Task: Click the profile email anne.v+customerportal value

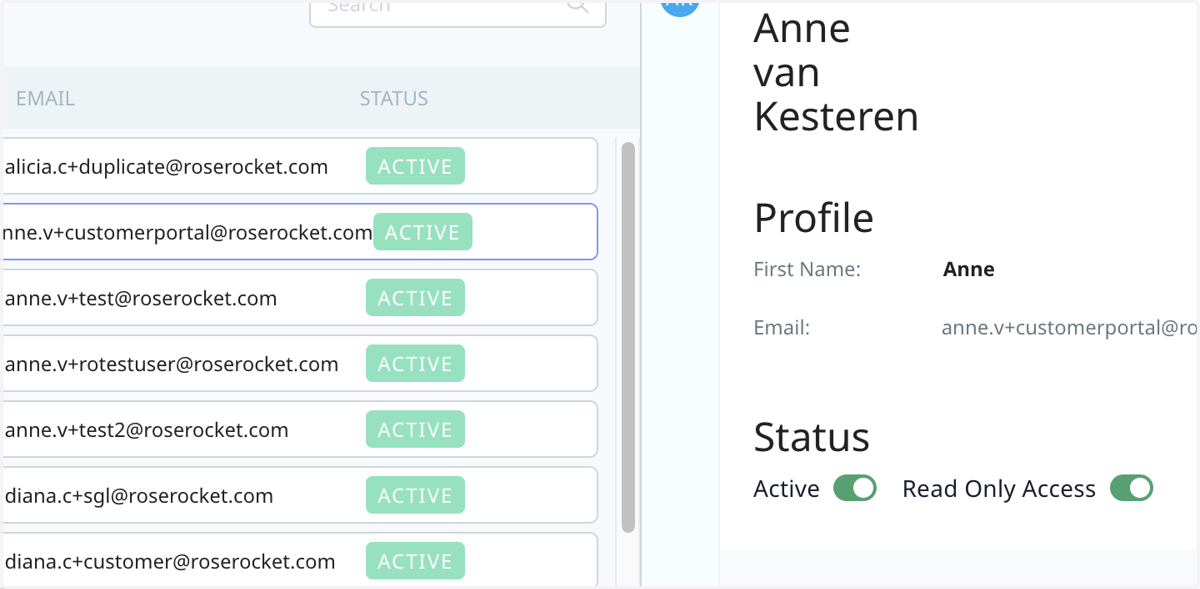Action: click(x=1070, y=328)
